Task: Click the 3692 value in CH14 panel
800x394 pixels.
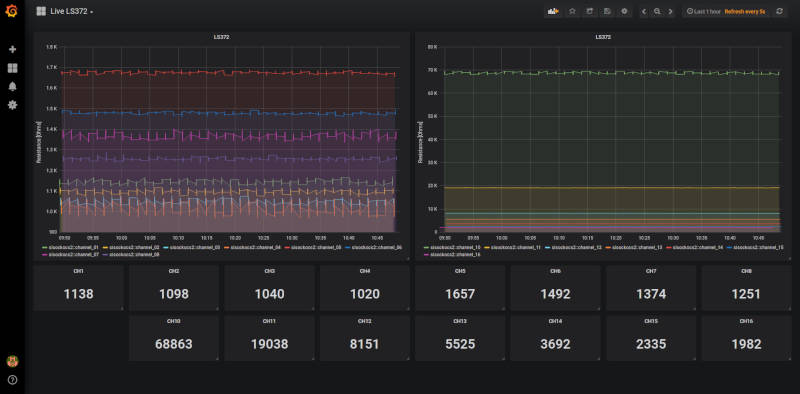Action: tap(556, 344)
